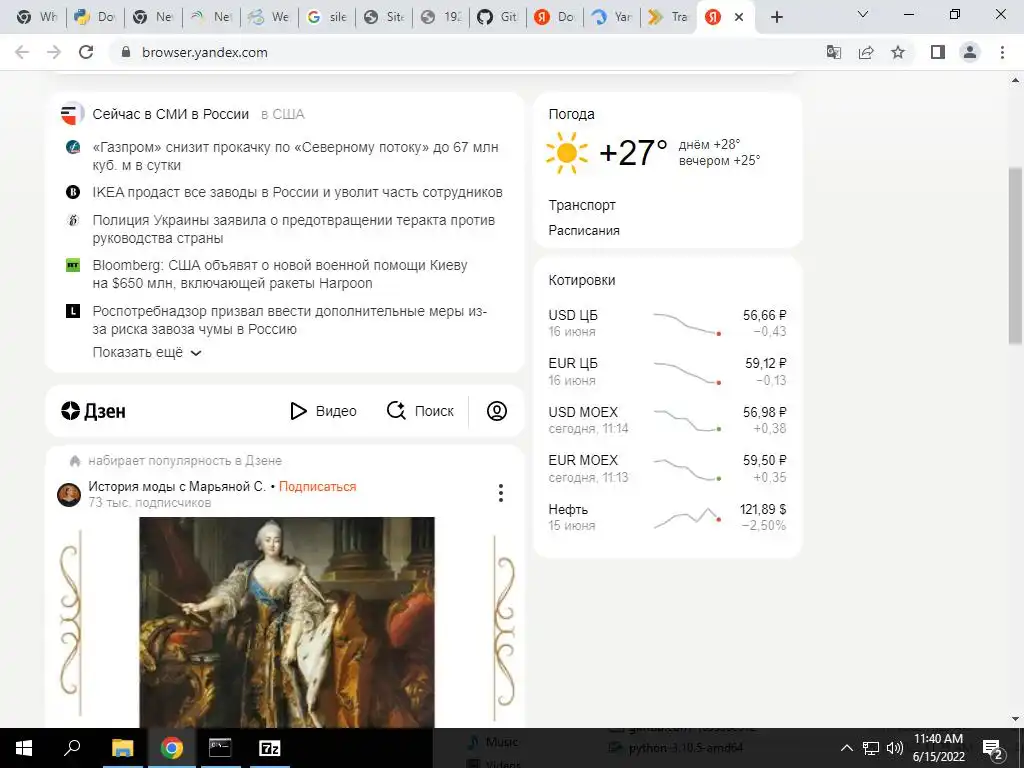
Task: Open the USD MOEX quote row
Action: (667, 420)
